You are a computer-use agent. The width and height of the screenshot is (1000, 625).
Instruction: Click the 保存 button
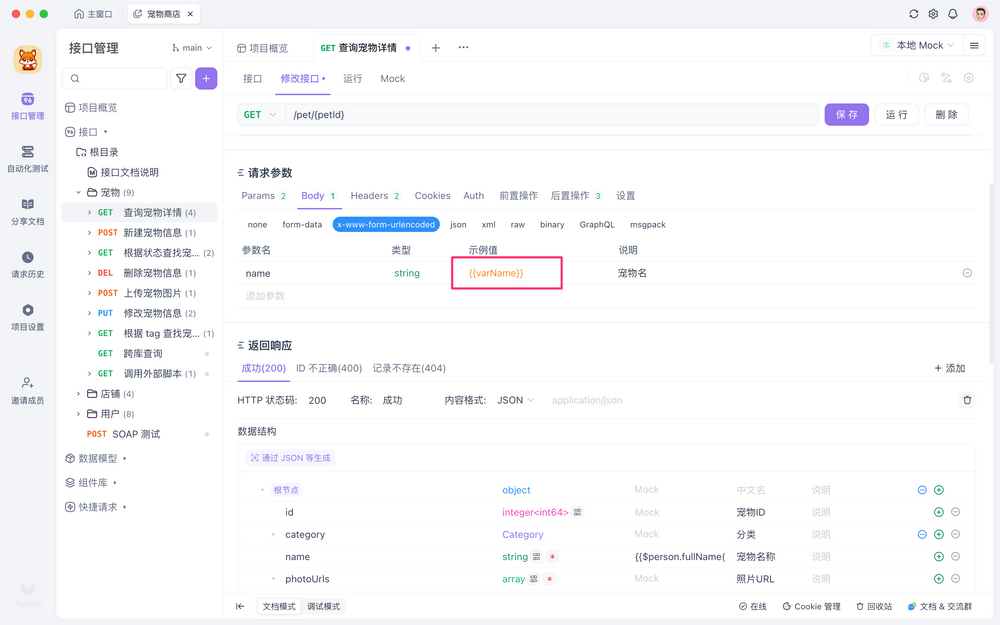846,114
